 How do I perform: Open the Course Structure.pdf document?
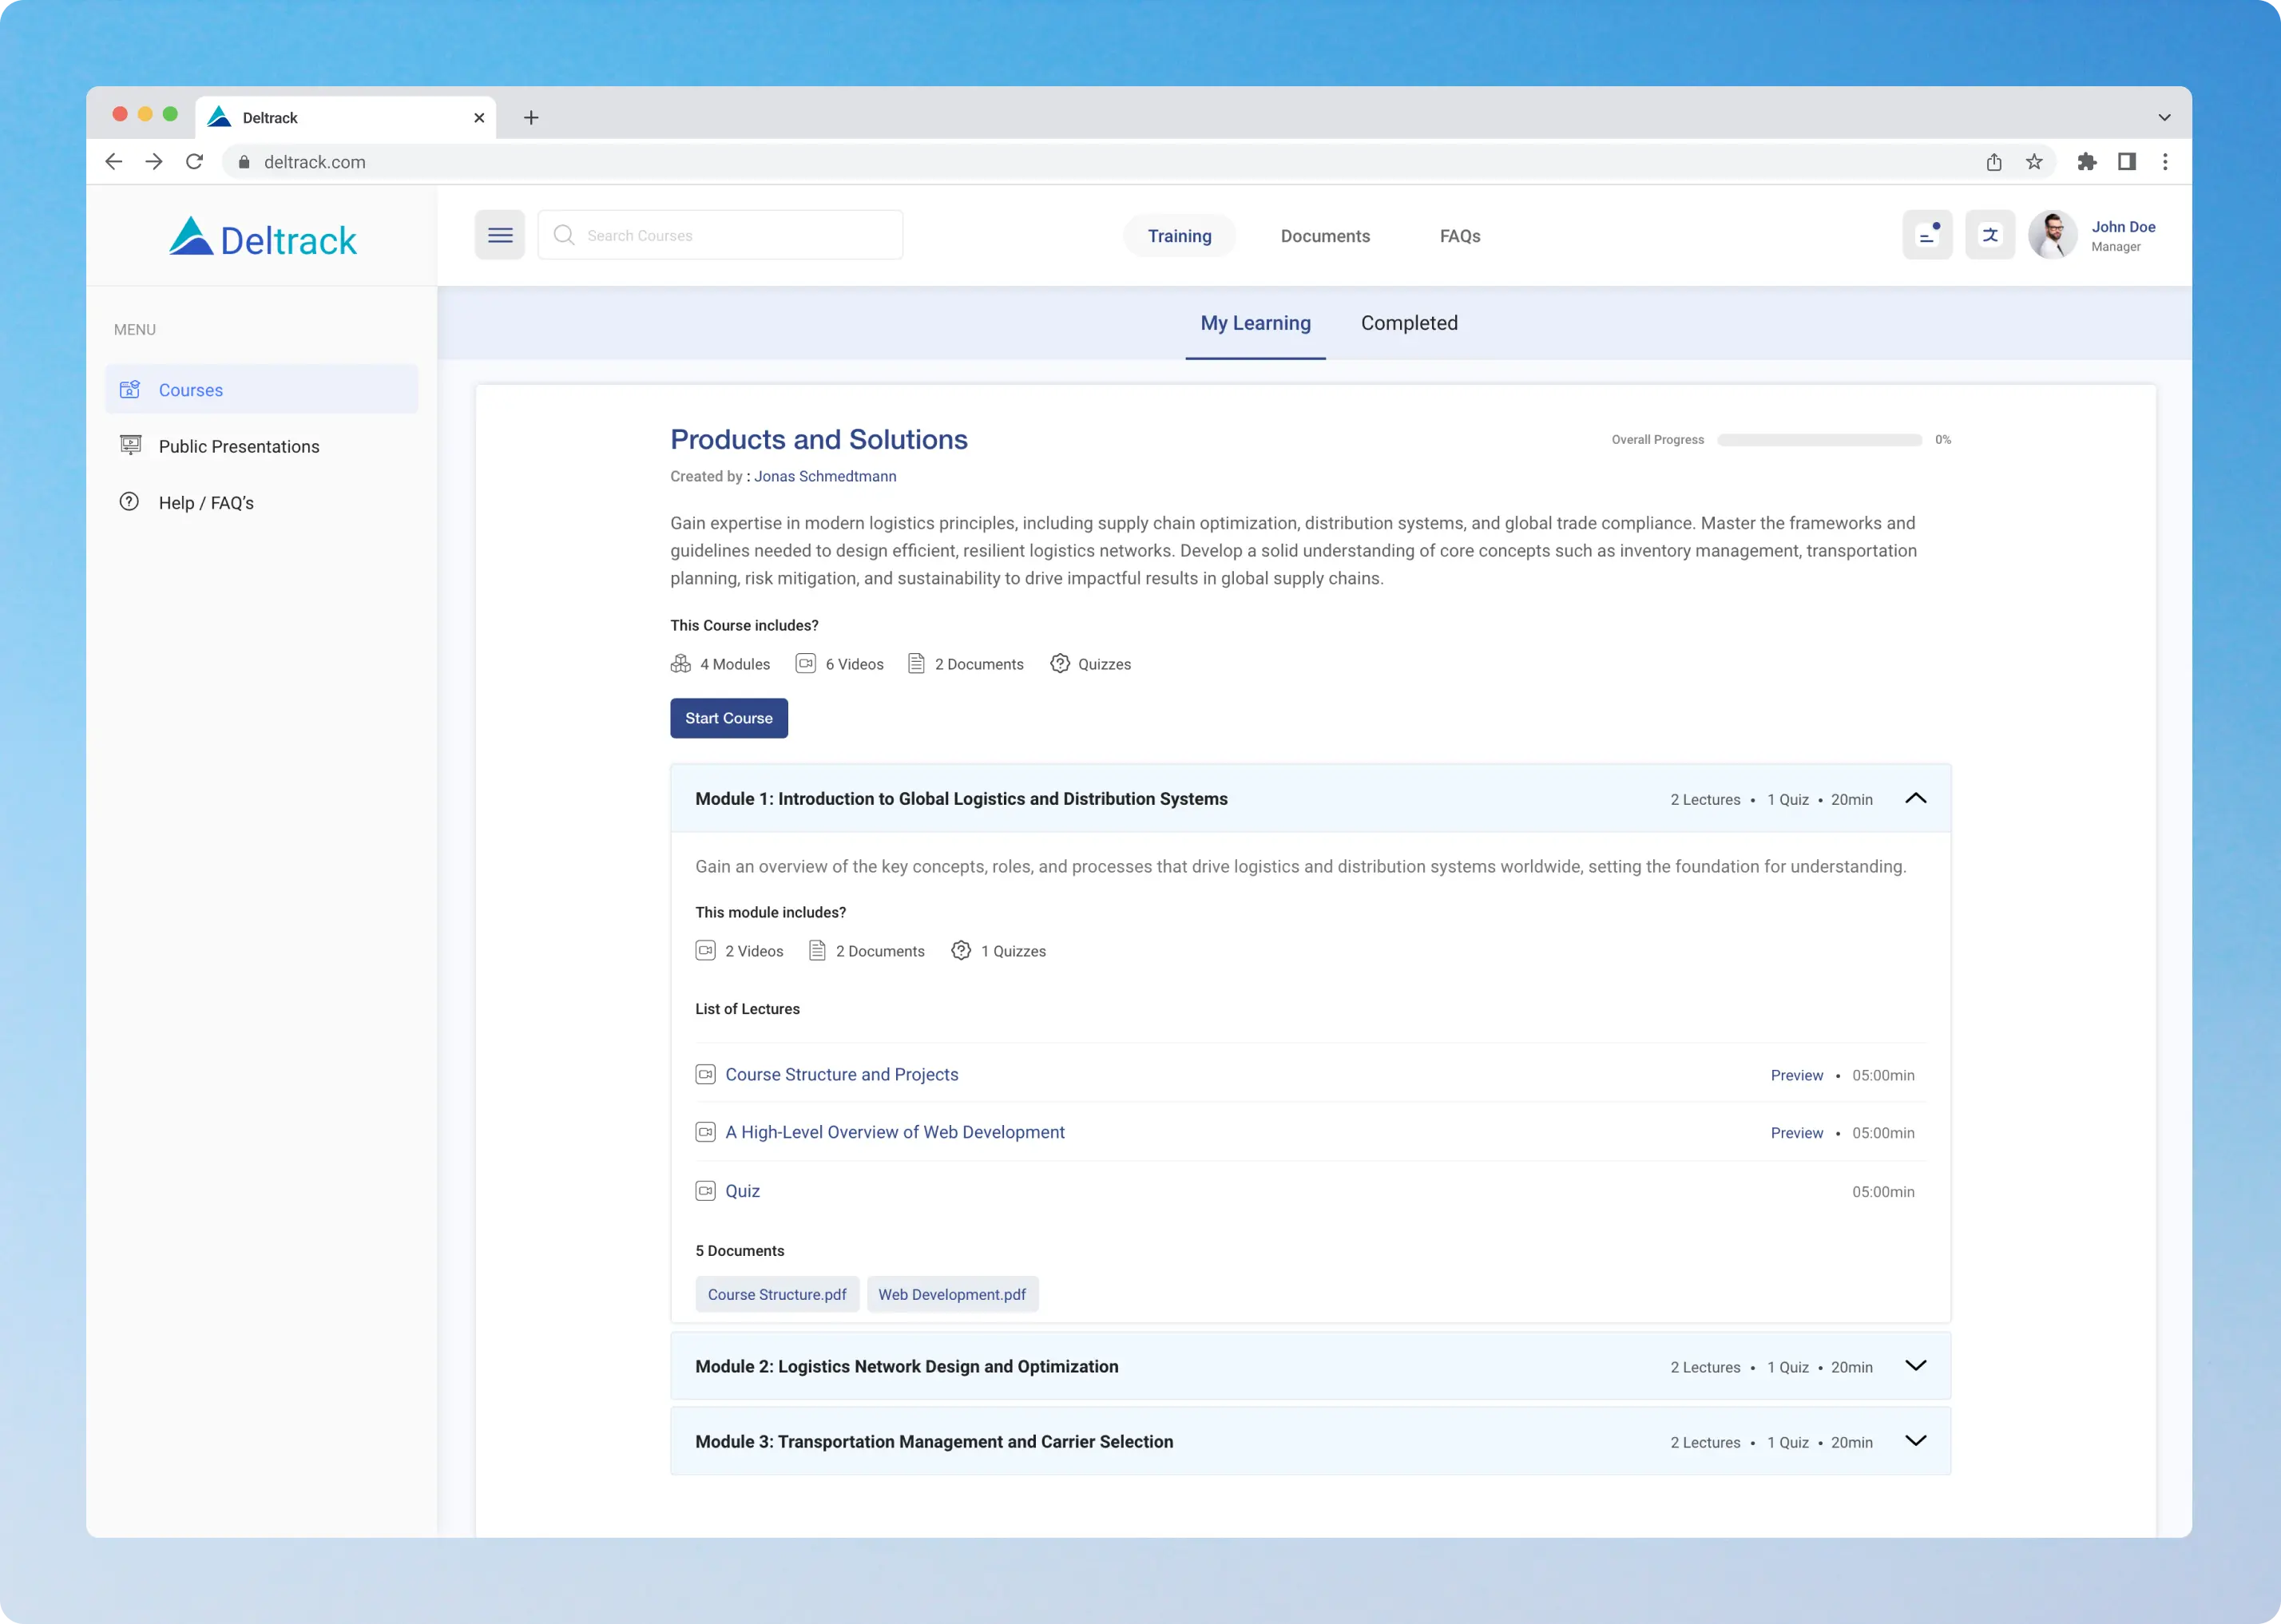(x=776, y=1294)
